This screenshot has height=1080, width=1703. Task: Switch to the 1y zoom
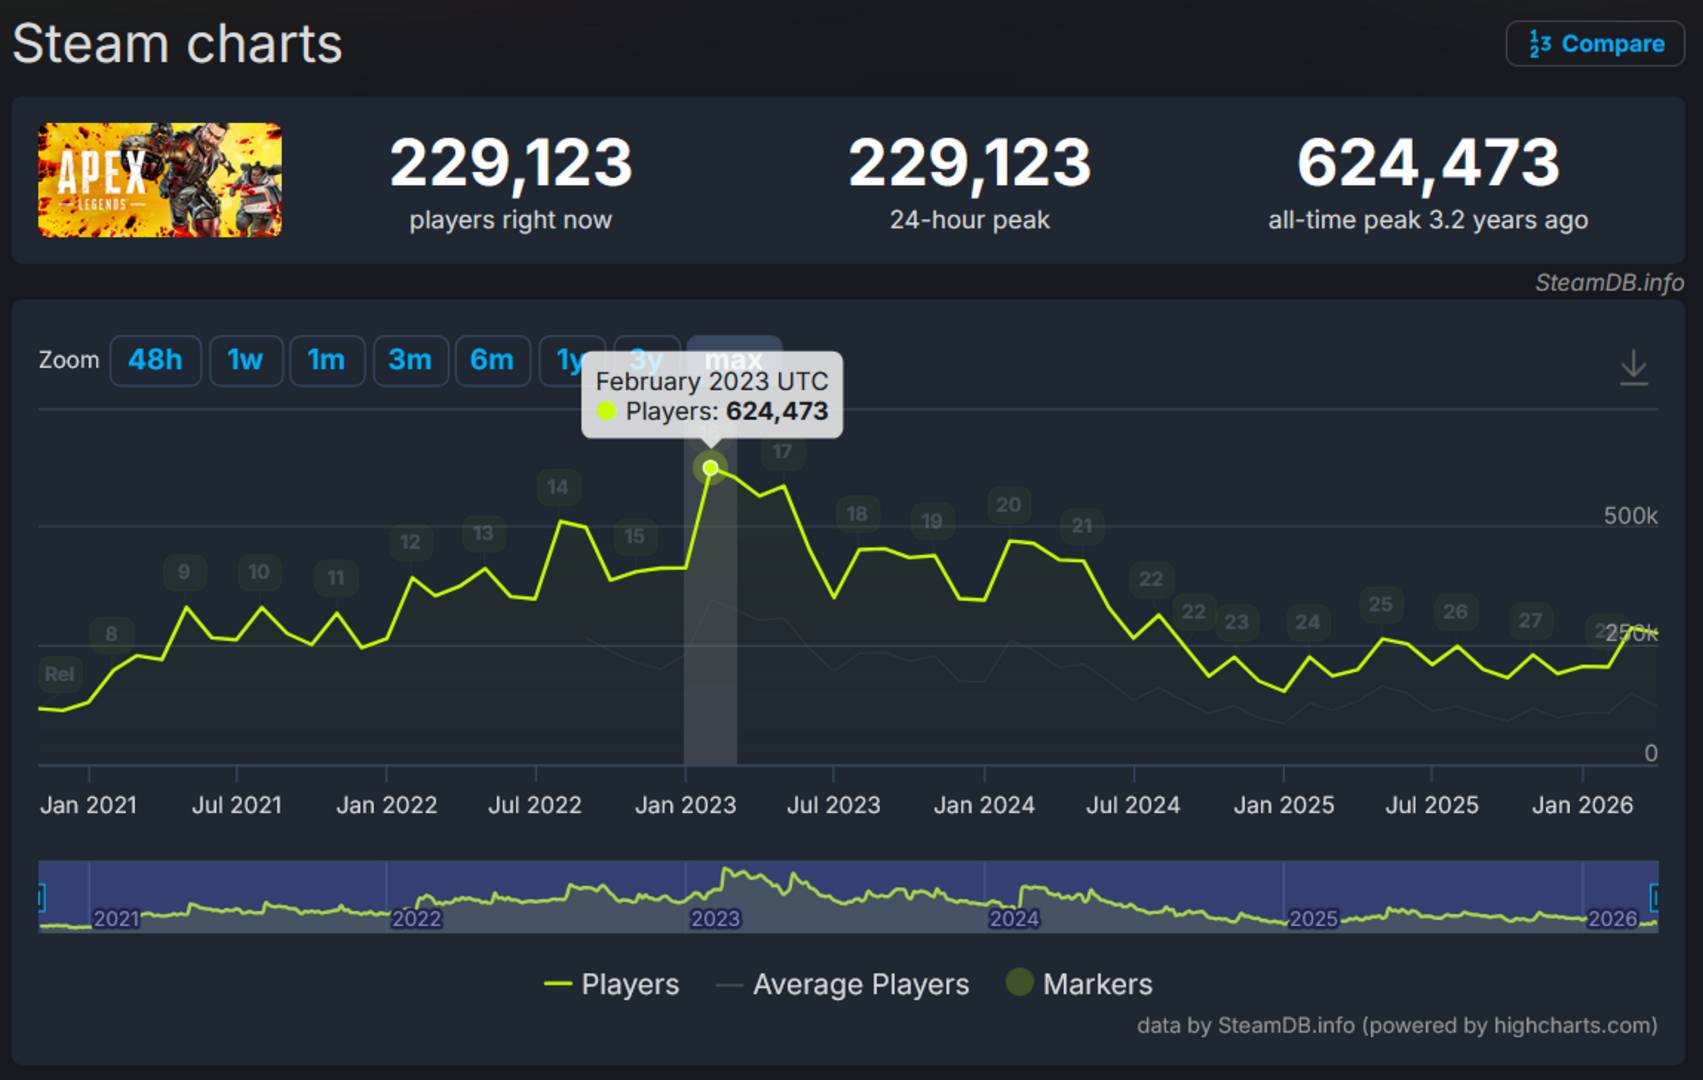coord(570,361)
